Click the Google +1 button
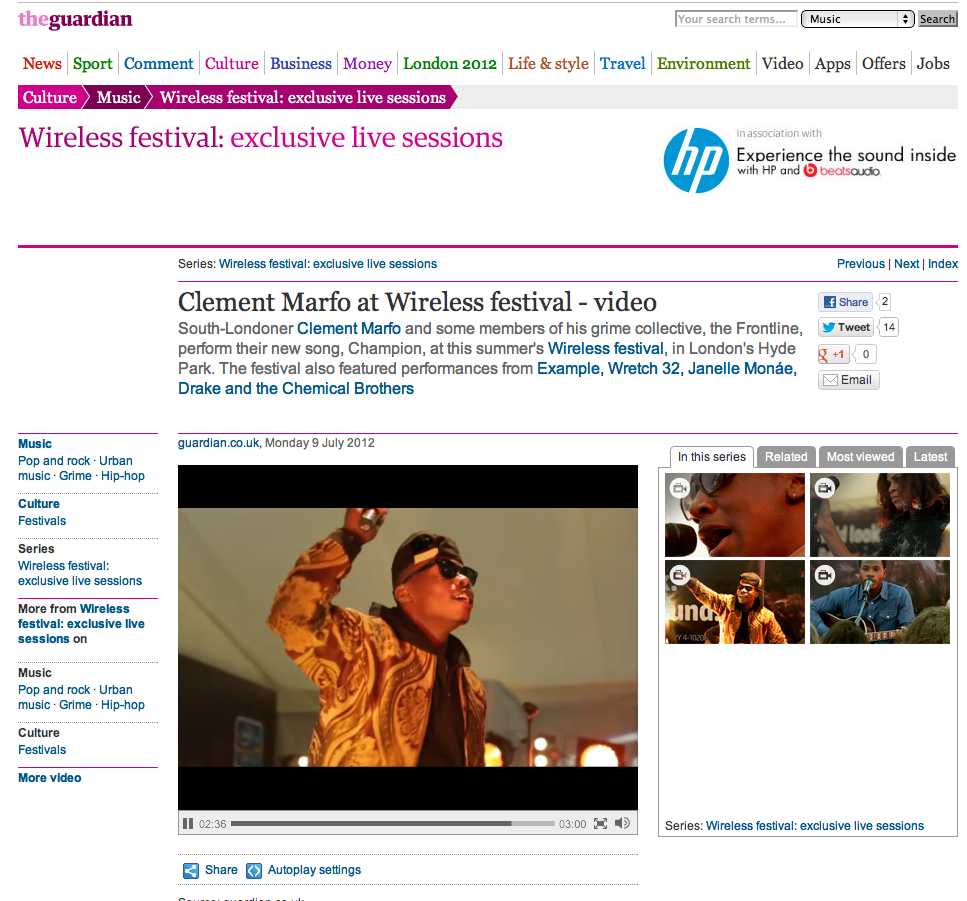967x901 pixels. pos(833,354)
